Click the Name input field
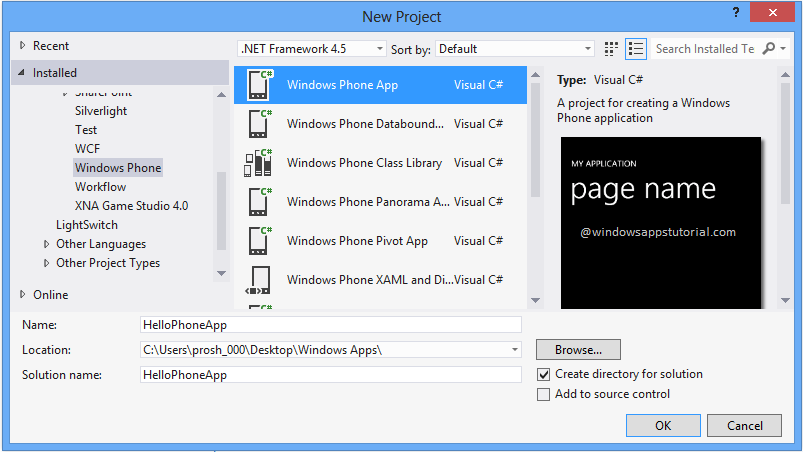803x452 pixels. coord(331,325)
